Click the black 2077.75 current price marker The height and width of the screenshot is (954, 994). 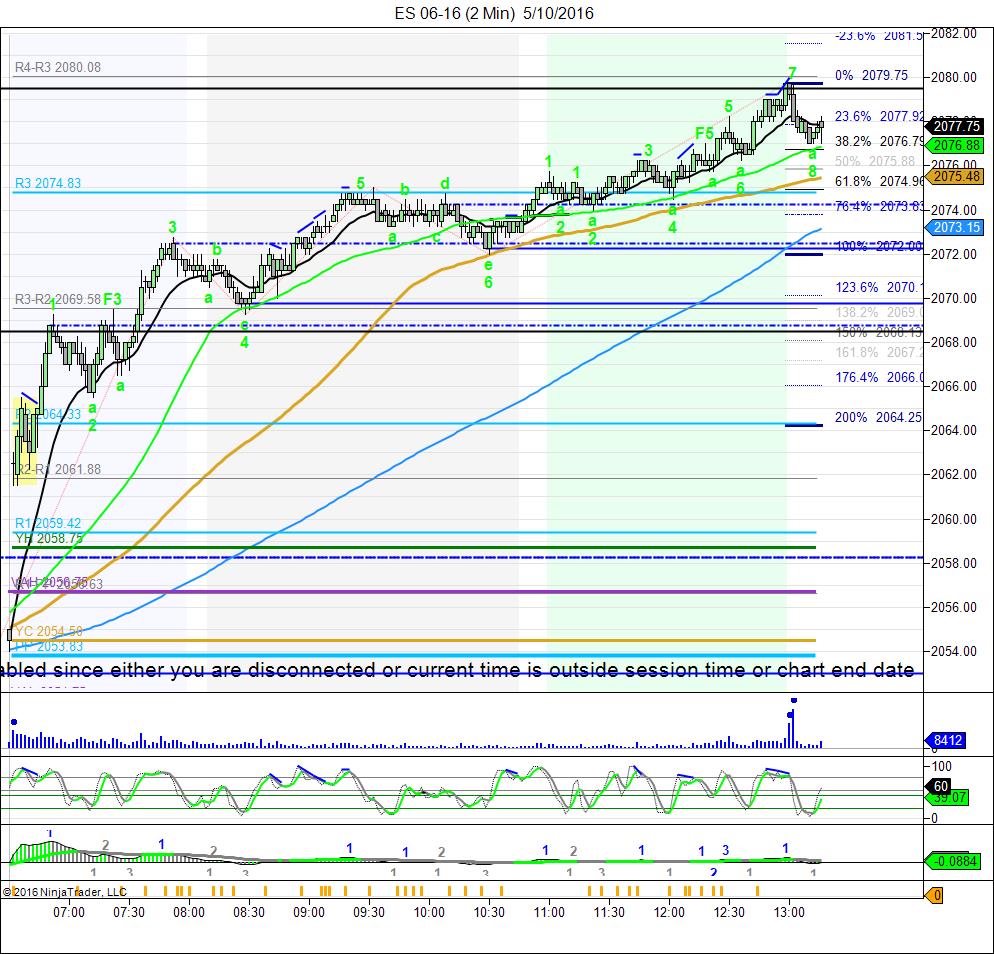coord(955,126)
